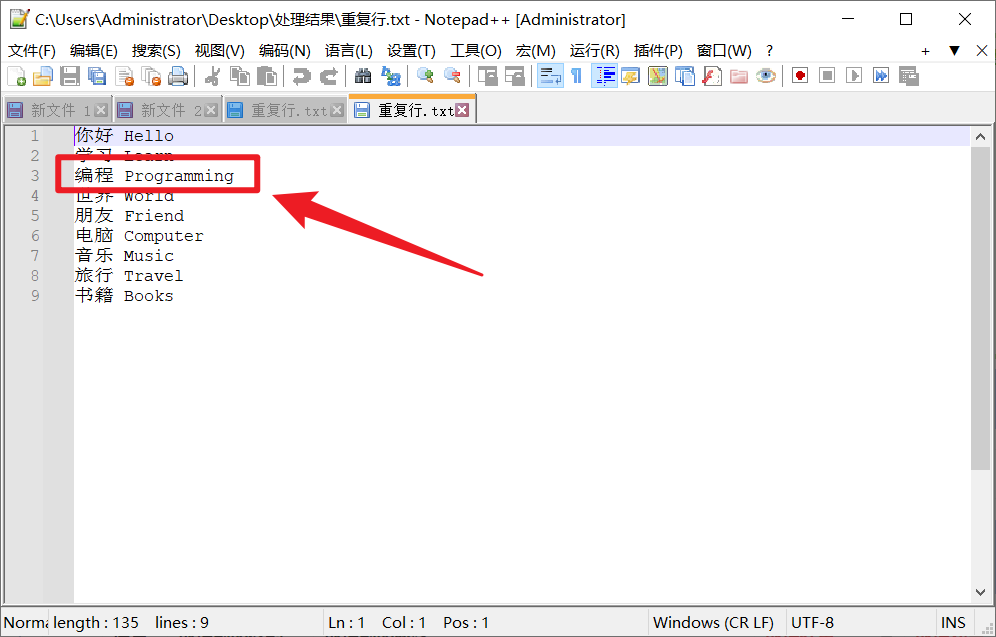
Task: Play back recorded macro icon
Action: tap(854, 76)
